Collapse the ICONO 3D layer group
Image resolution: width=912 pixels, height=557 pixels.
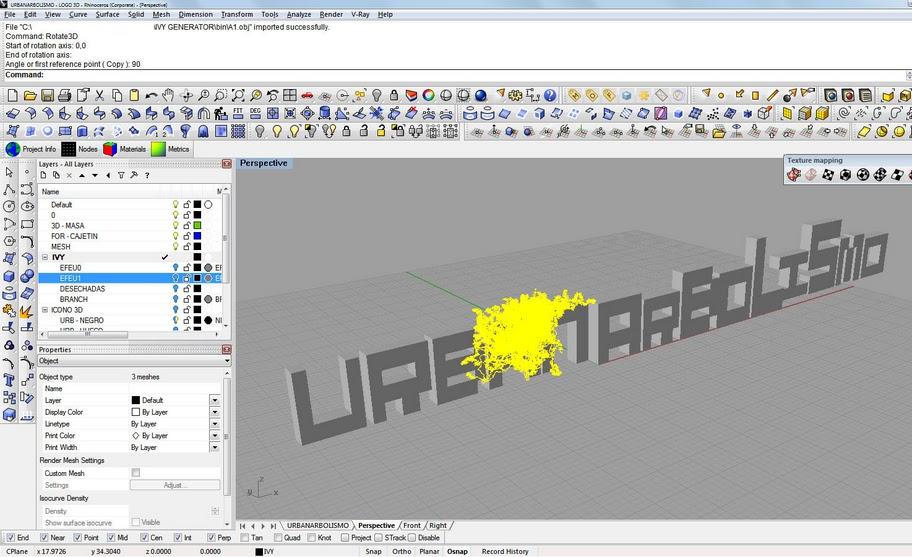point(45,310)
